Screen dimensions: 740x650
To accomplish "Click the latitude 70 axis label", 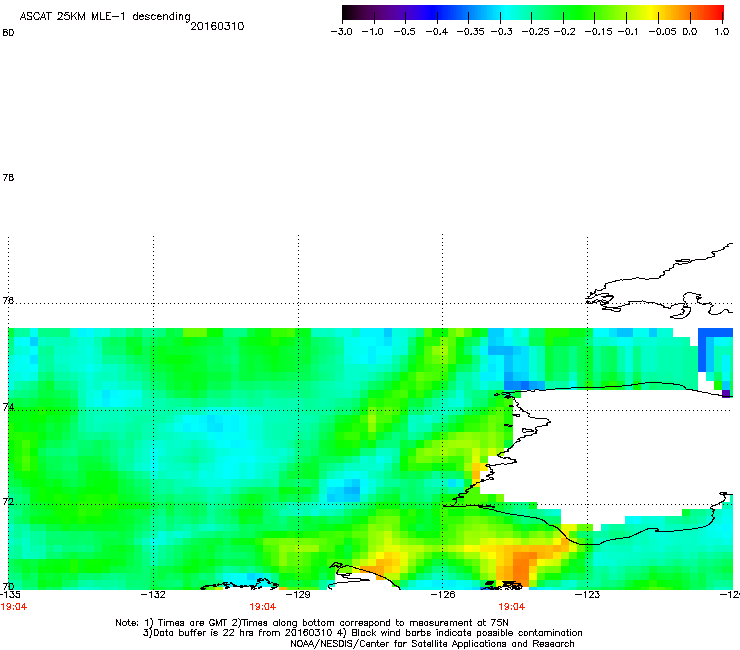I will click(8, 586).
